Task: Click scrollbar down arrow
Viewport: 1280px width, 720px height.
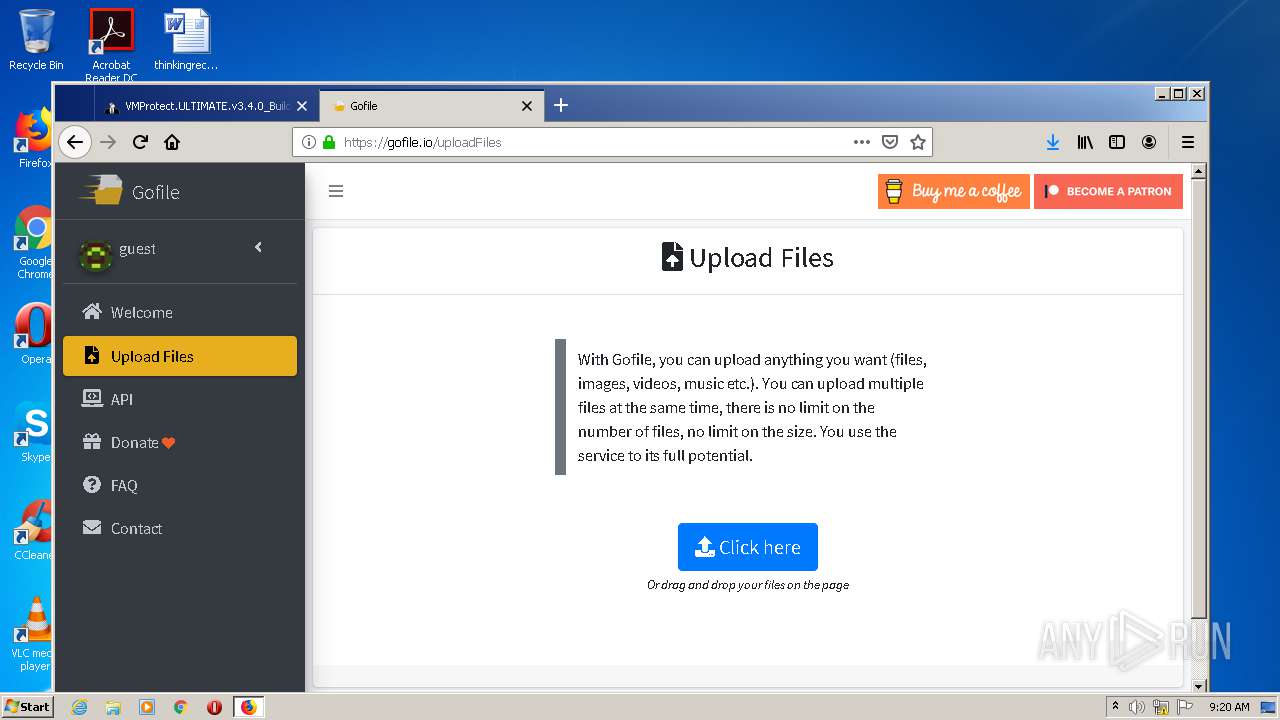Action: point(1199,686)
